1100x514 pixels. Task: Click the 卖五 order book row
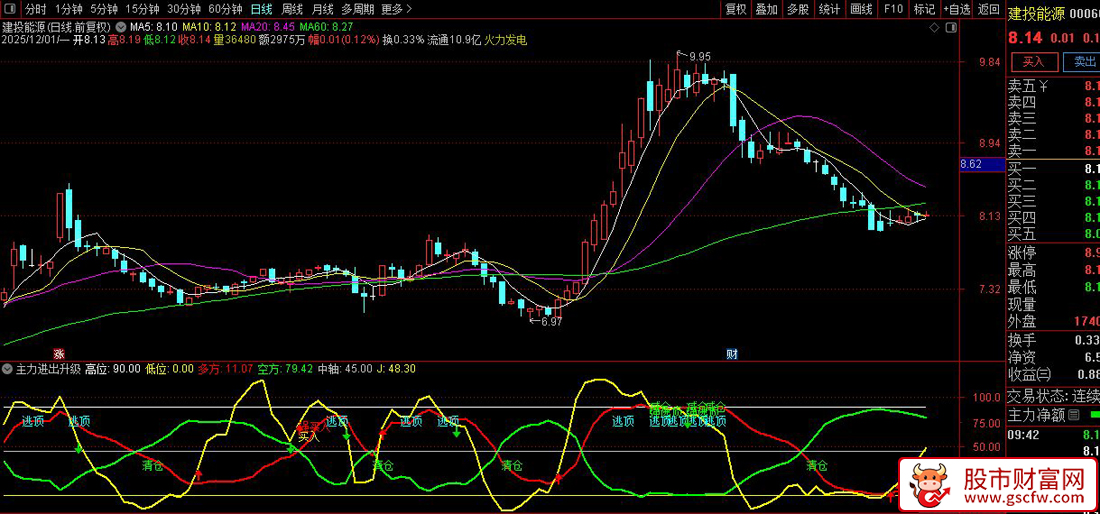point(1053,86)
